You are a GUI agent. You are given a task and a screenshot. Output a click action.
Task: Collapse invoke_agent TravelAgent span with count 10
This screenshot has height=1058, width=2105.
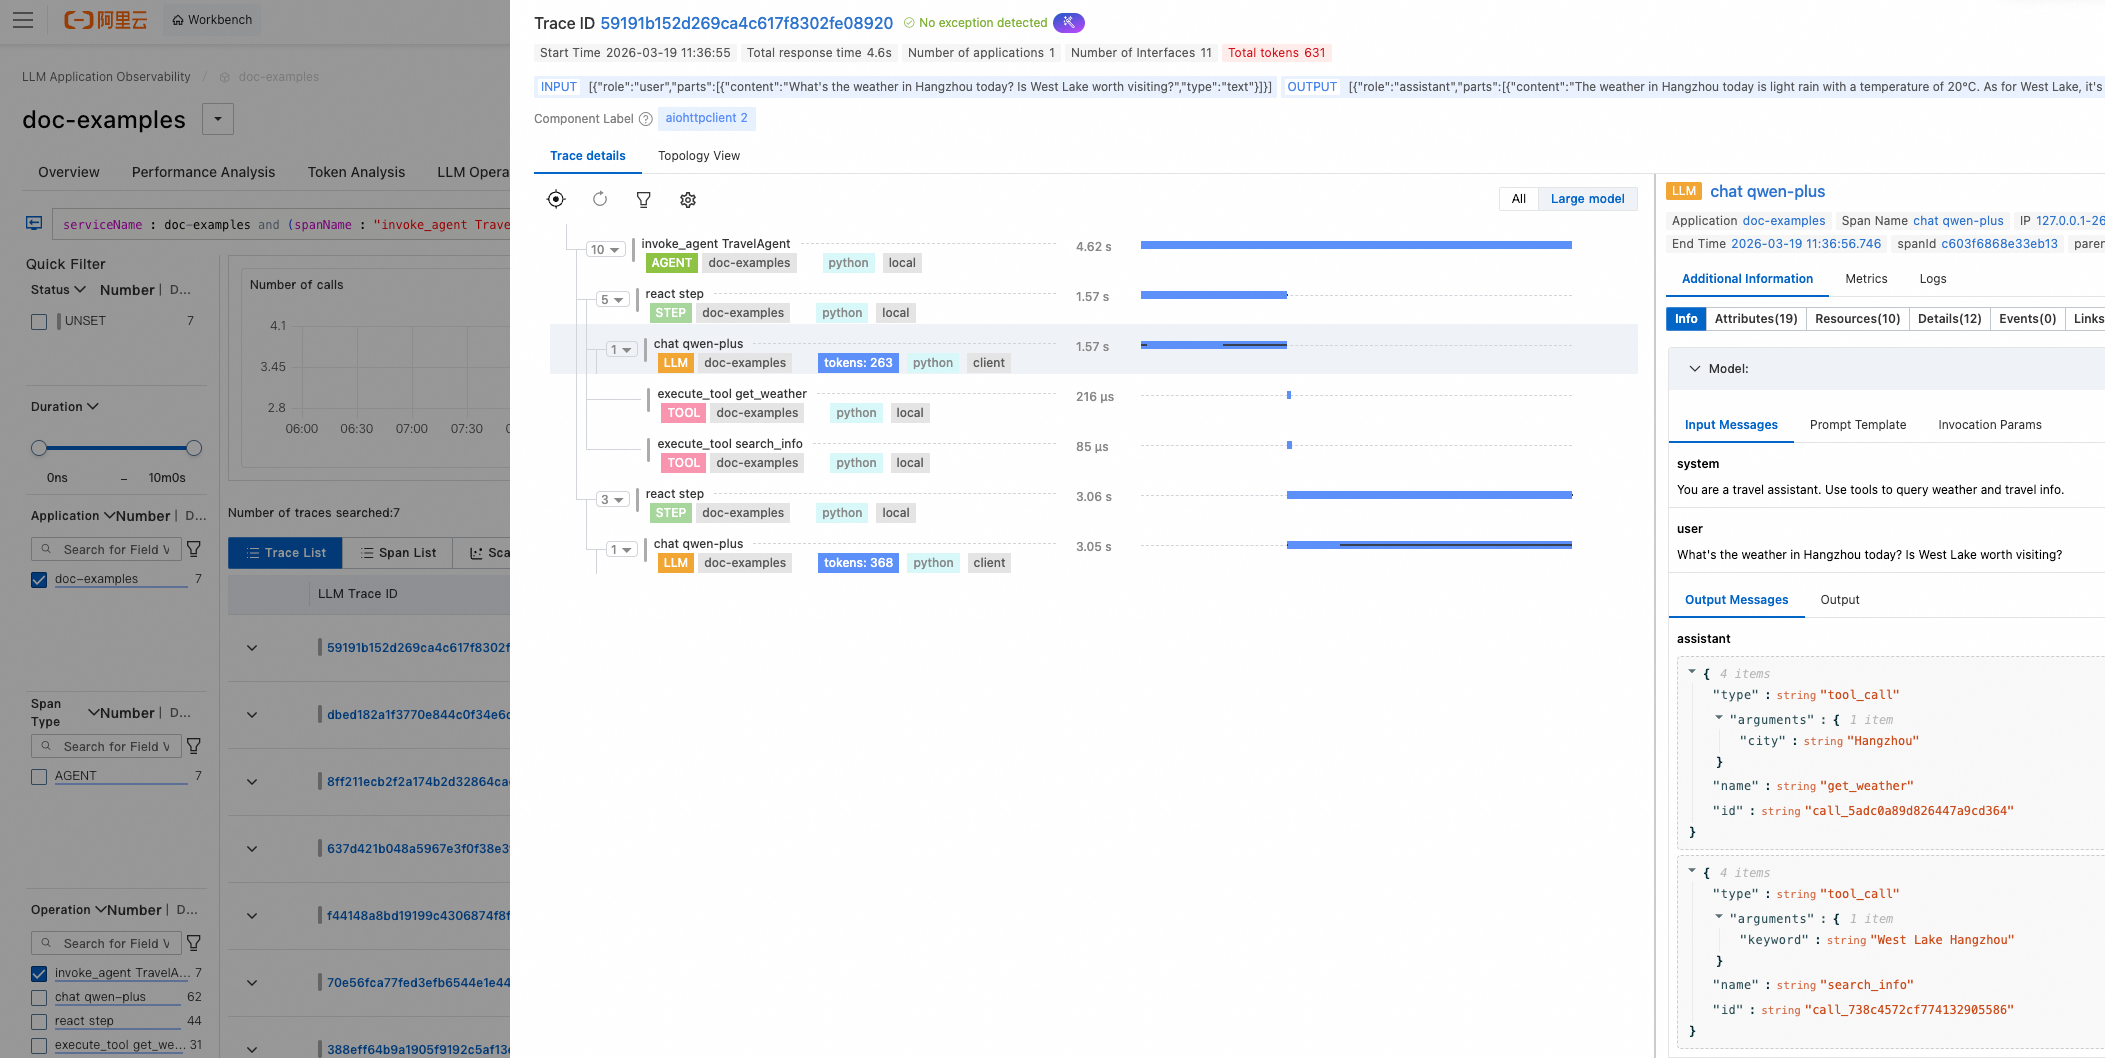click(606, 250)
